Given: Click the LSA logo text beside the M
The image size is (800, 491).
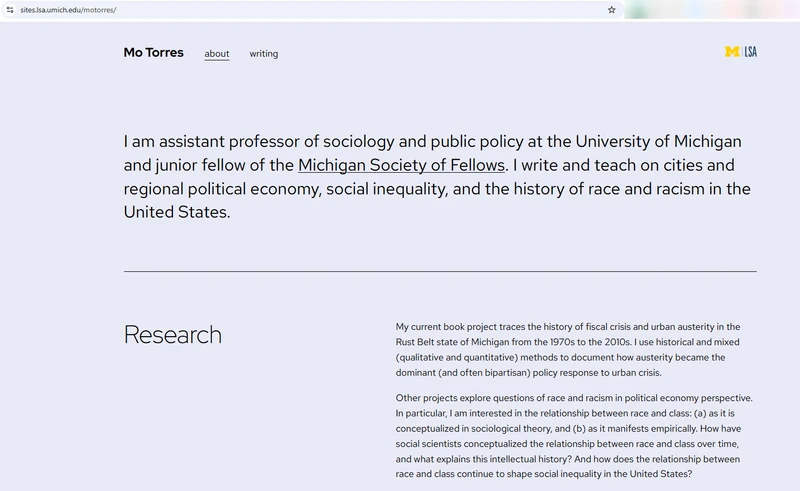Looking at the screenshot, I should (x=751, y=52).
